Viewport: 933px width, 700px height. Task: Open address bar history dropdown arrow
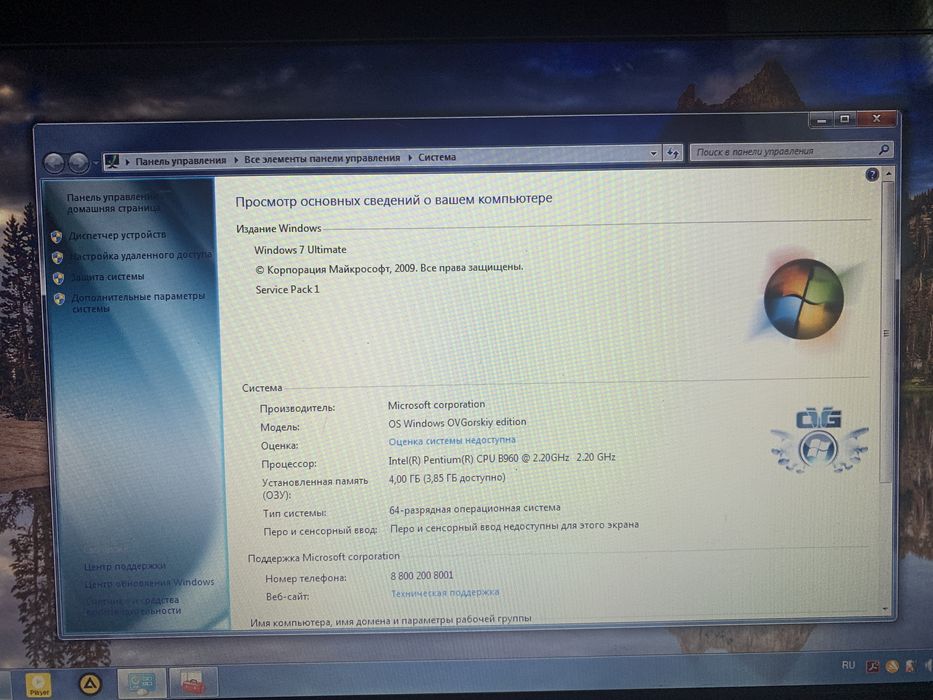tap(653, 154)
